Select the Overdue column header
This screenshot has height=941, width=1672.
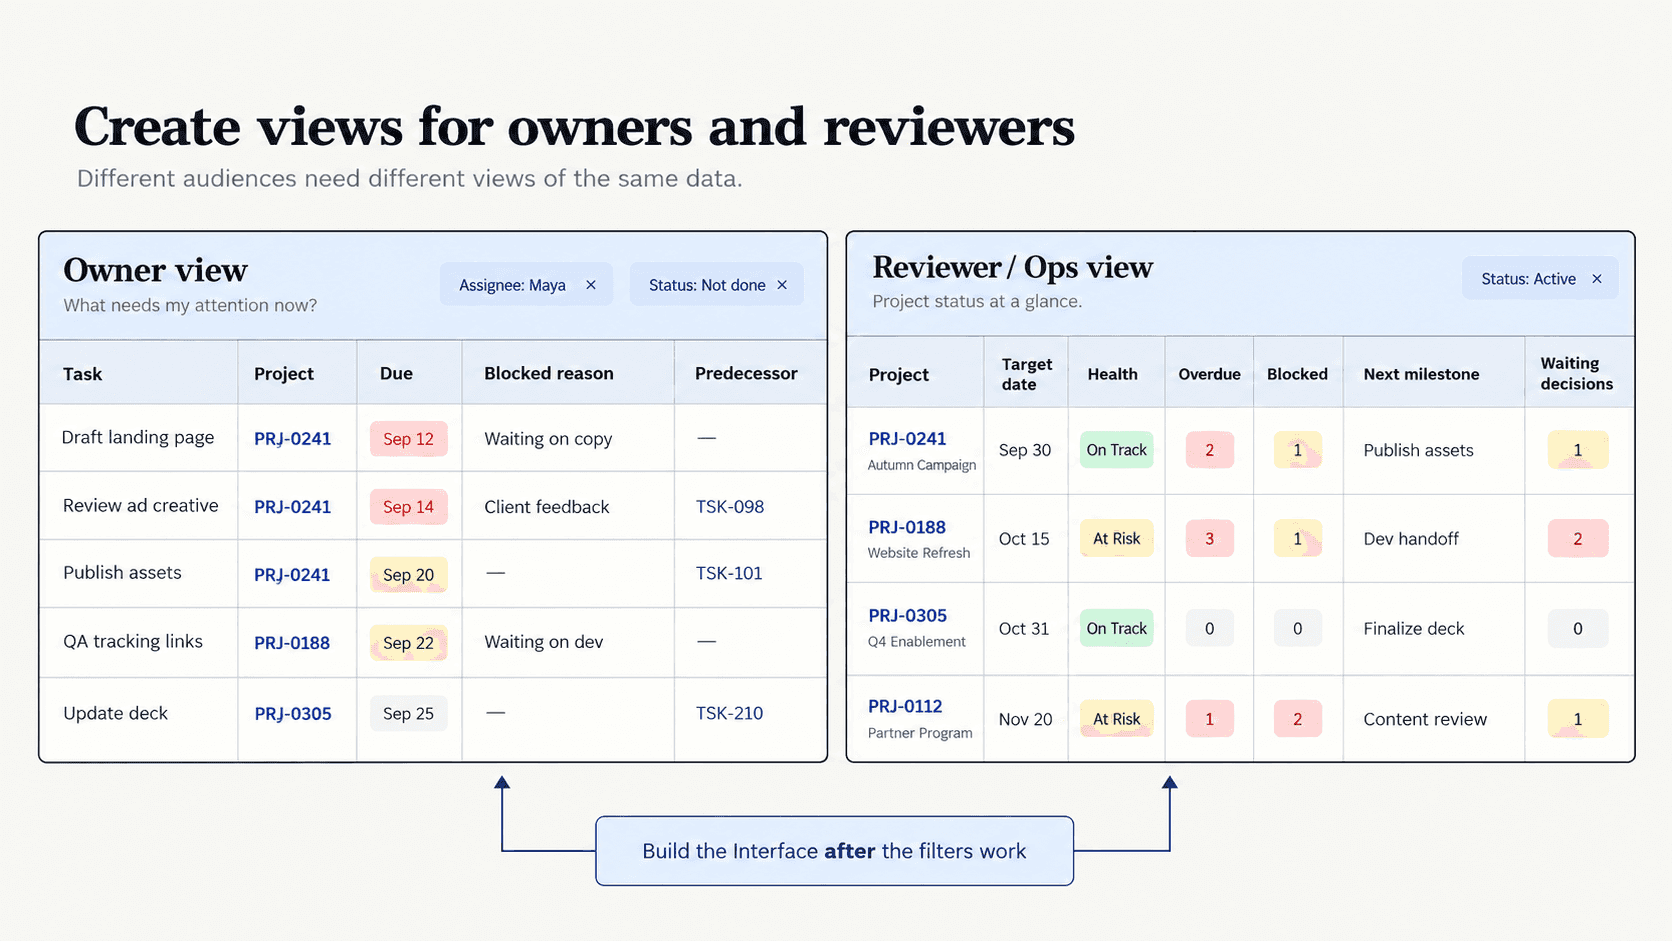click(x=1209, y=374)
